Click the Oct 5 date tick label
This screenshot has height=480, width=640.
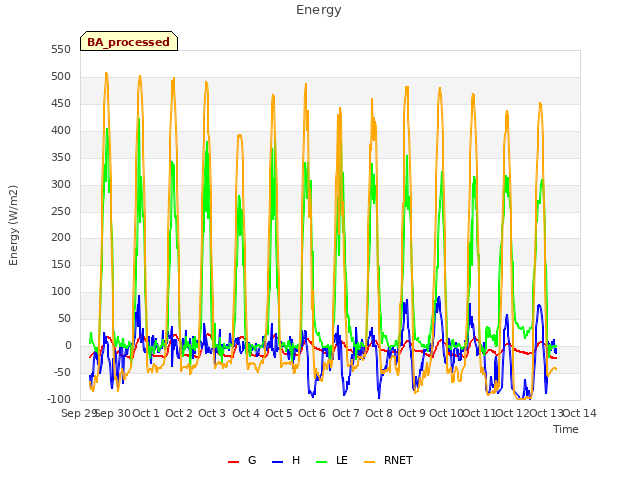[x=279, y=413]
